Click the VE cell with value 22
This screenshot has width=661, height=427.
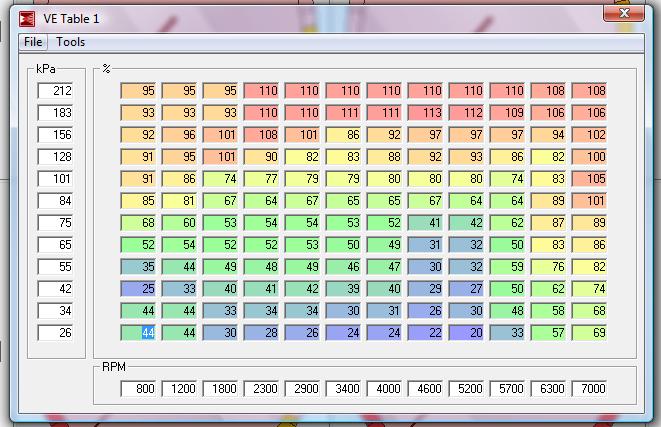[x=425, y=333]
